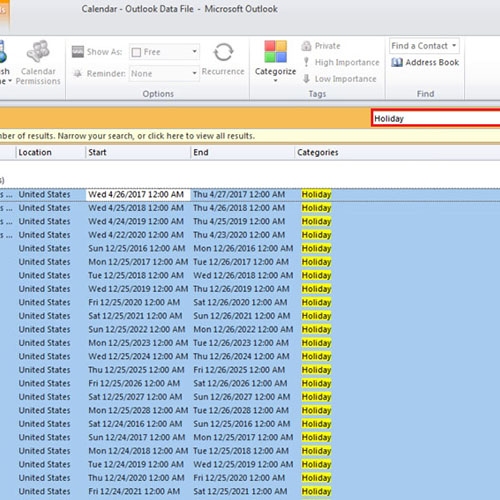Screen dimensions: 500x500
Task: Click End date Thu 4/27/2017
Action: click(239, 195)
